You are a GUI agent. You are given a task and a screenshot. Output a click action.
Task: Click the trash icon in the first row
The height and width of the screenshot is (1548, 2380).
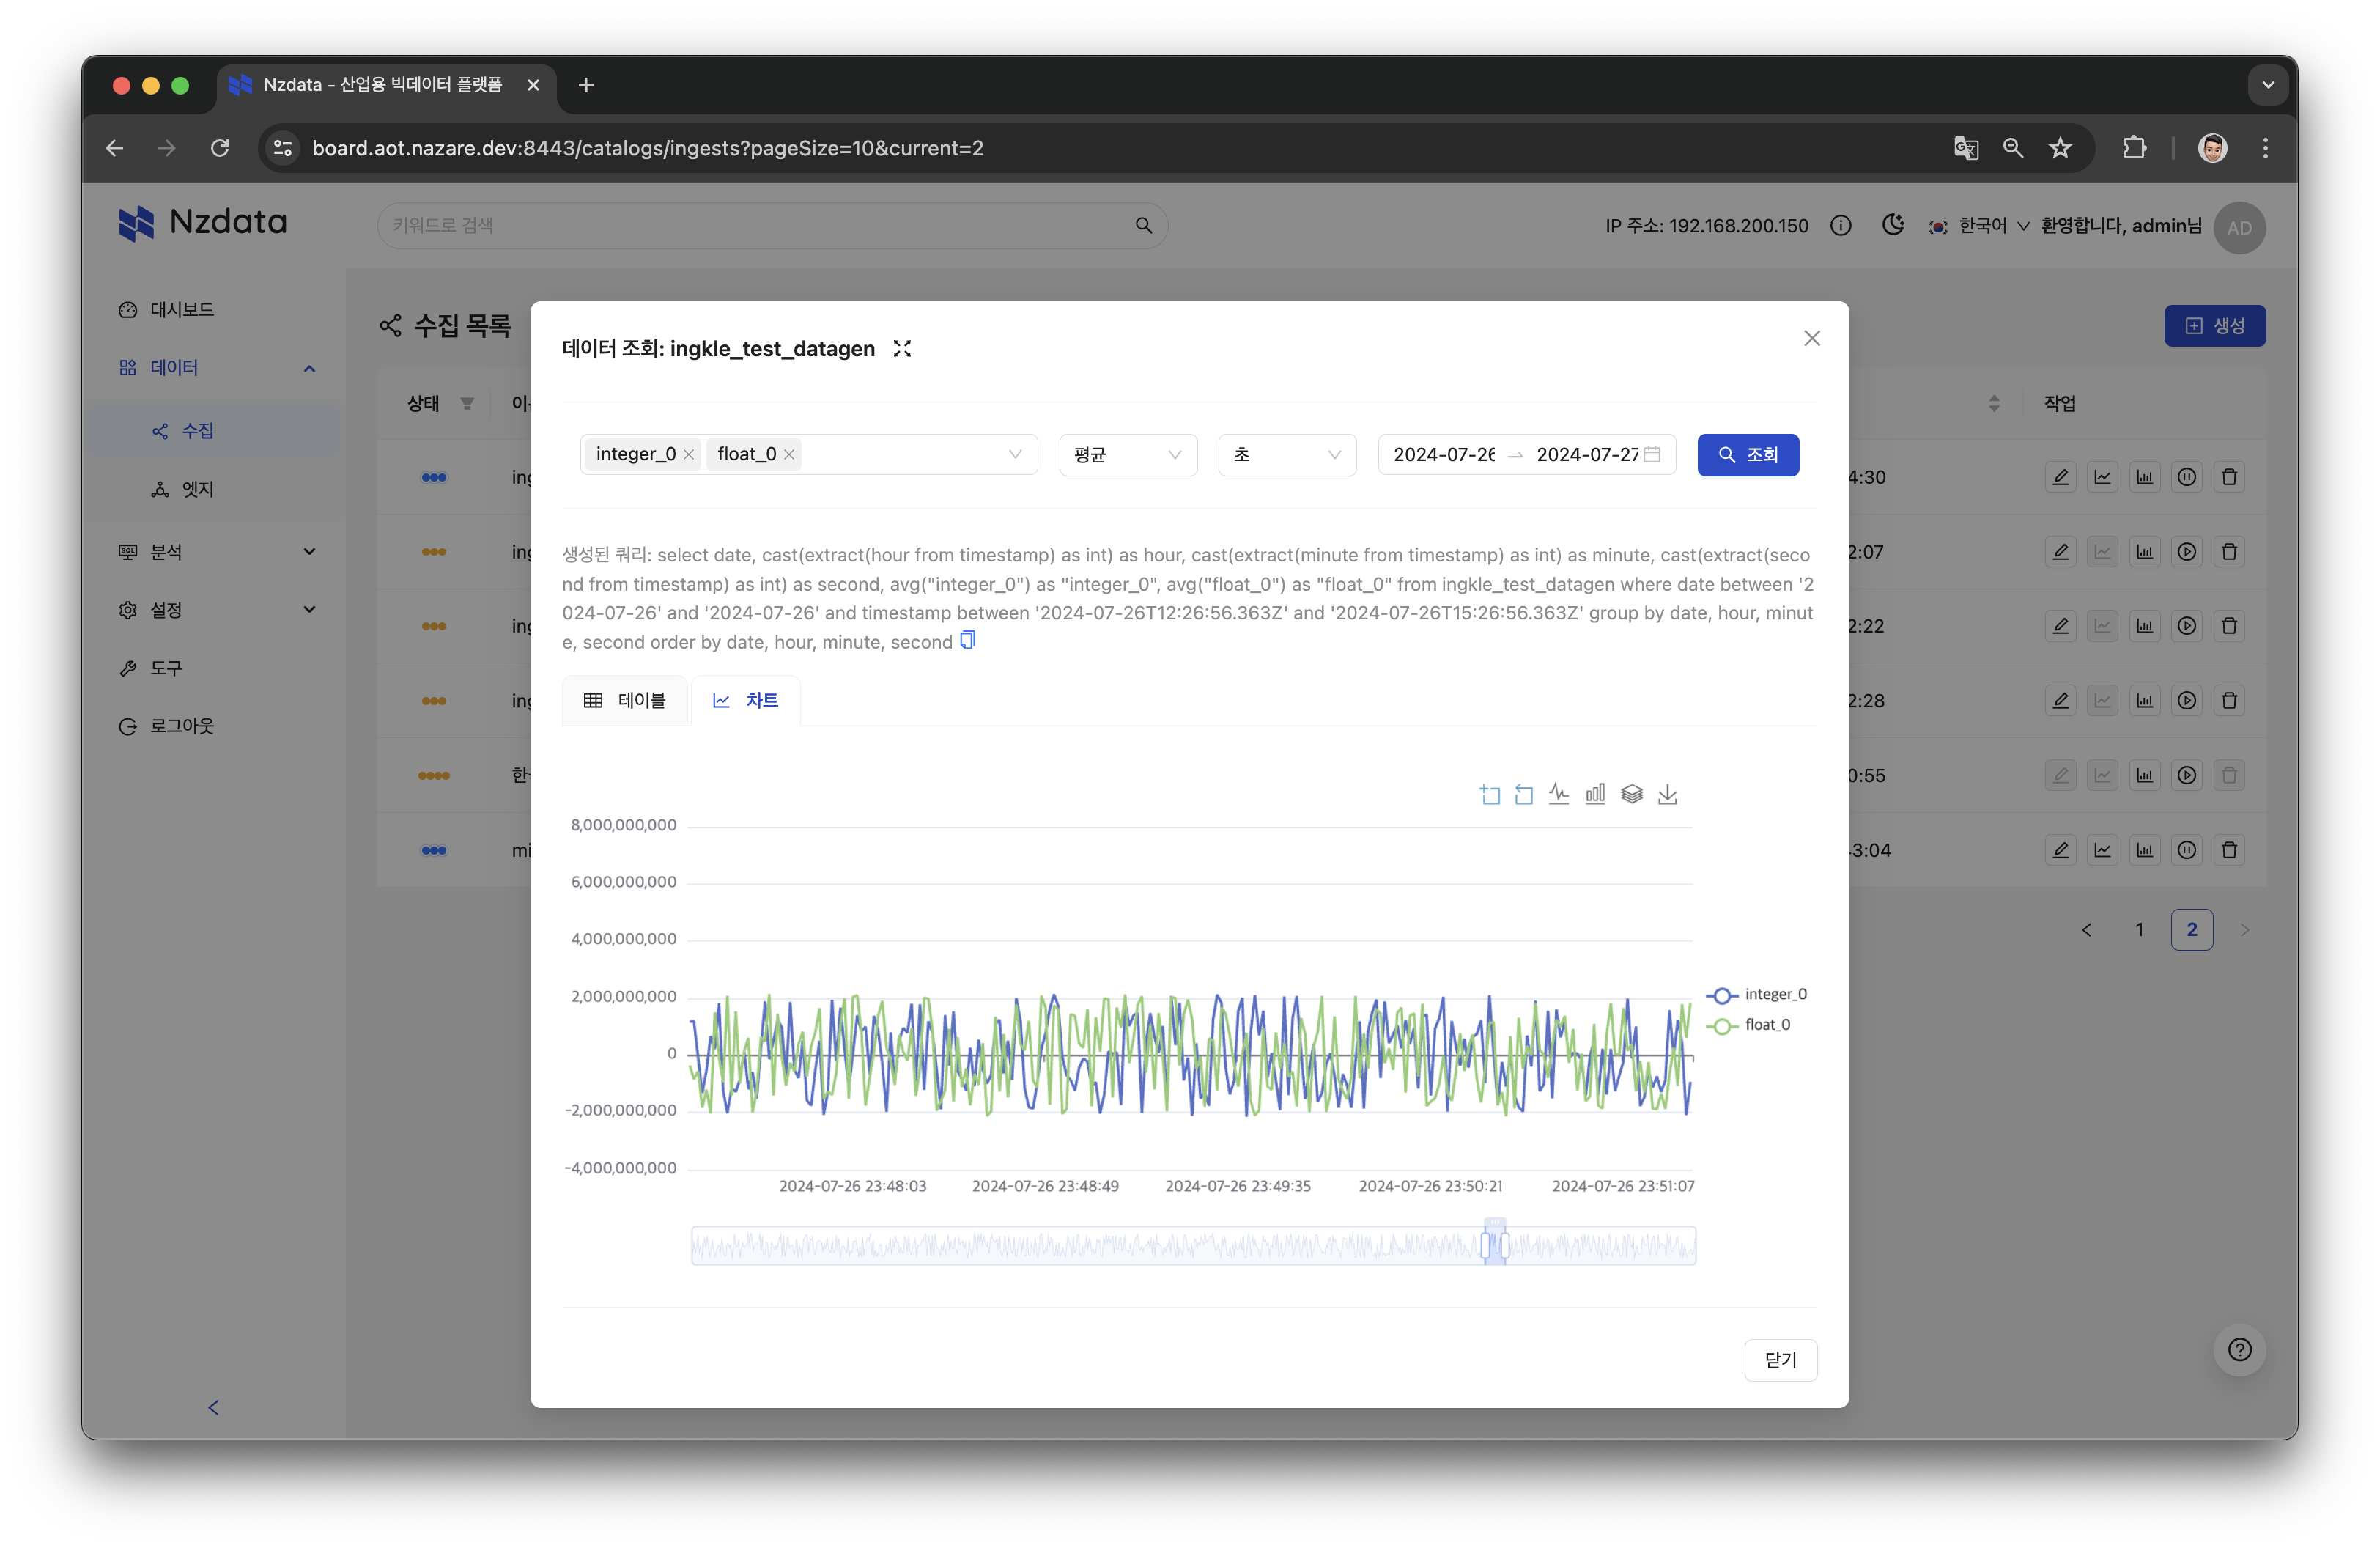[2229, 477]
